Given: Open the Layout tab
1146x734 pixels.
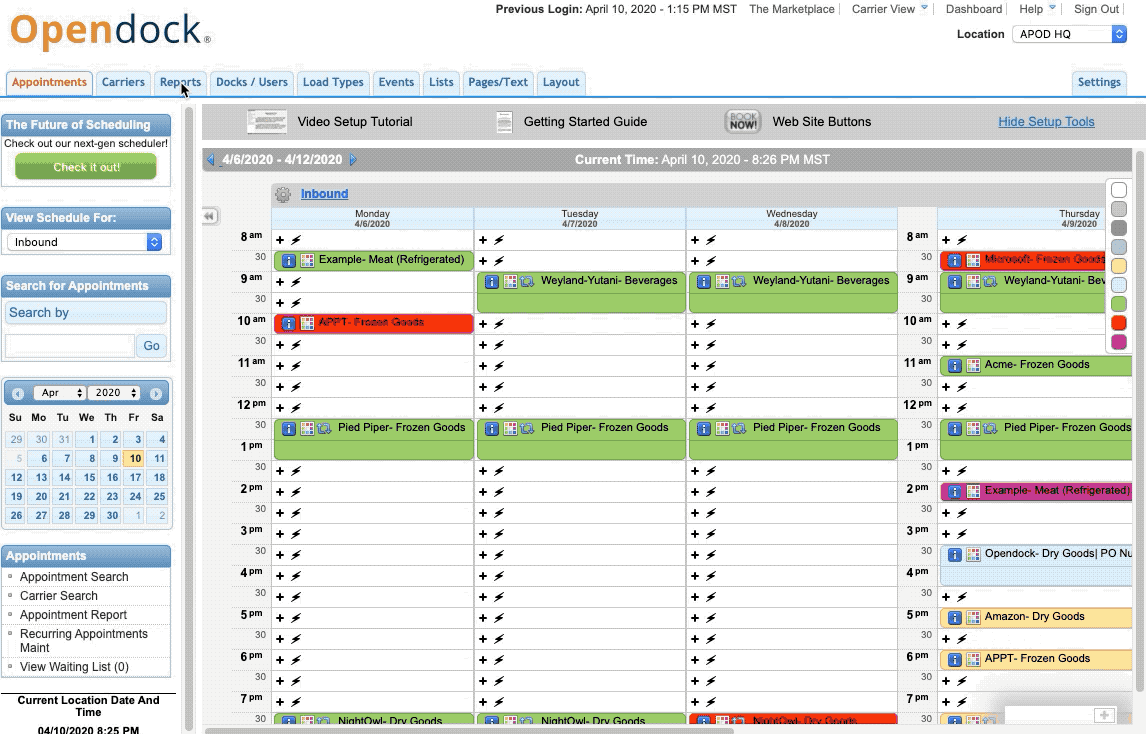Looking at the screenshot, I should pos(561,83).
